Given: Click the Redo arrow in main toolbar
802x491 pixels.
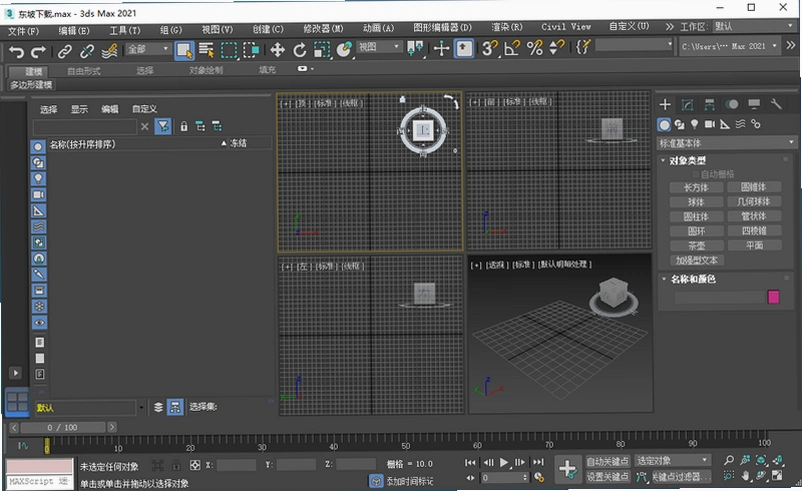Looking at the screenshot, I should (38, 51).
